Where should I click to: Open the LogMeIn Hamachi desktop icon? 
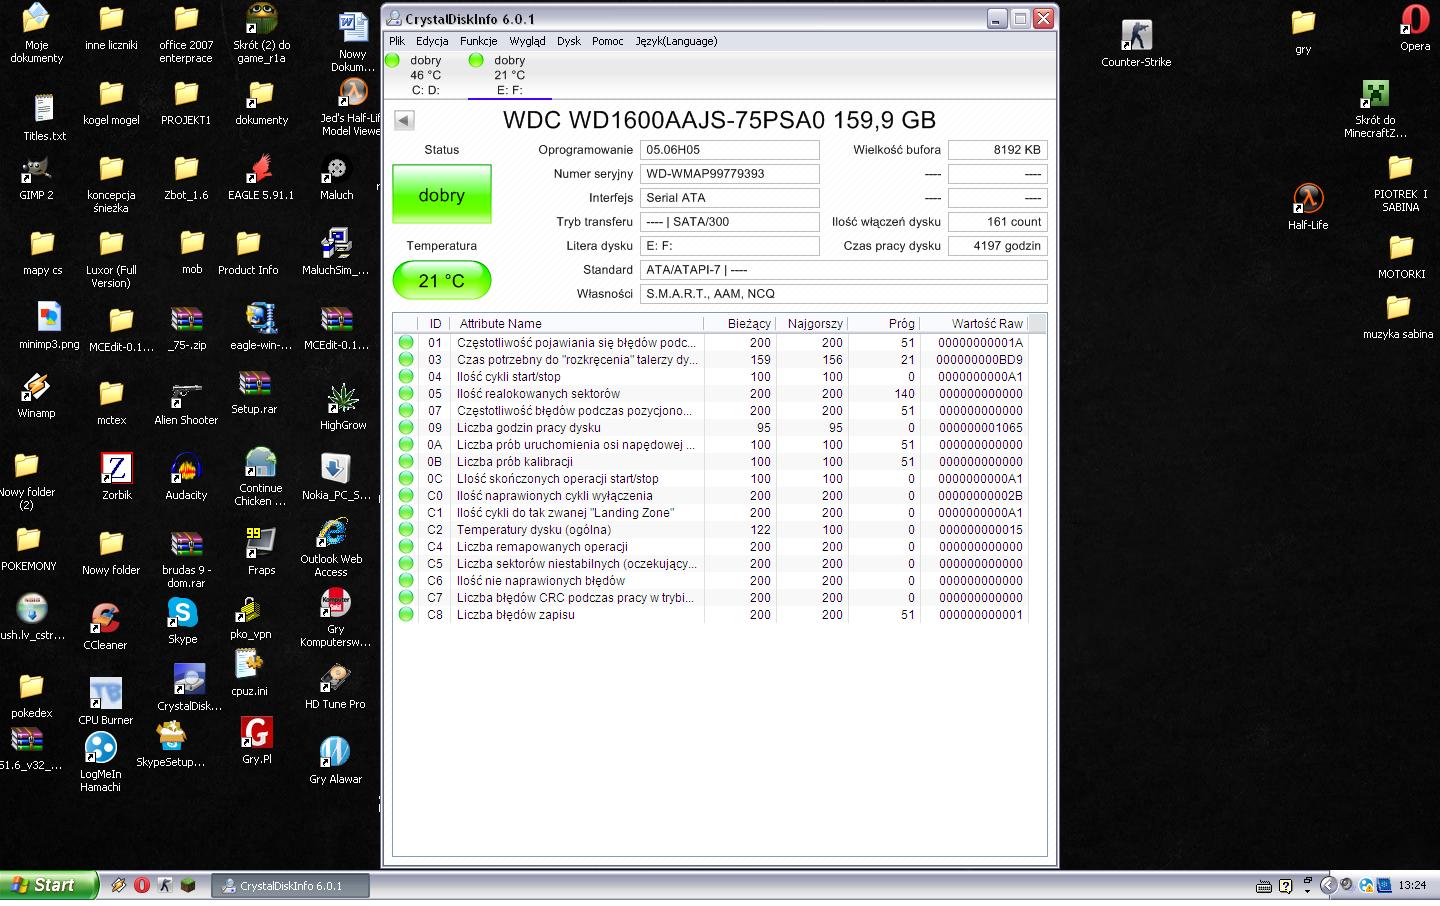(x=100, y=761)
